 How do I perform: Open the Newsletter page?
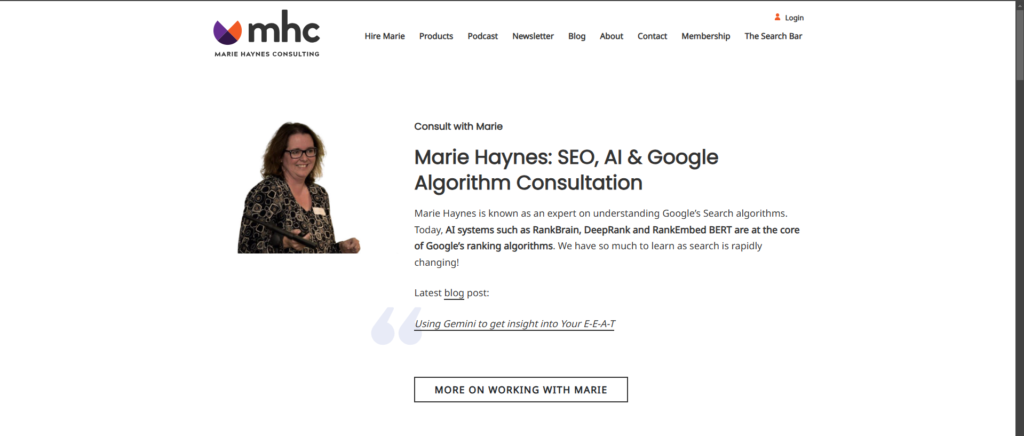pos(533,36)
